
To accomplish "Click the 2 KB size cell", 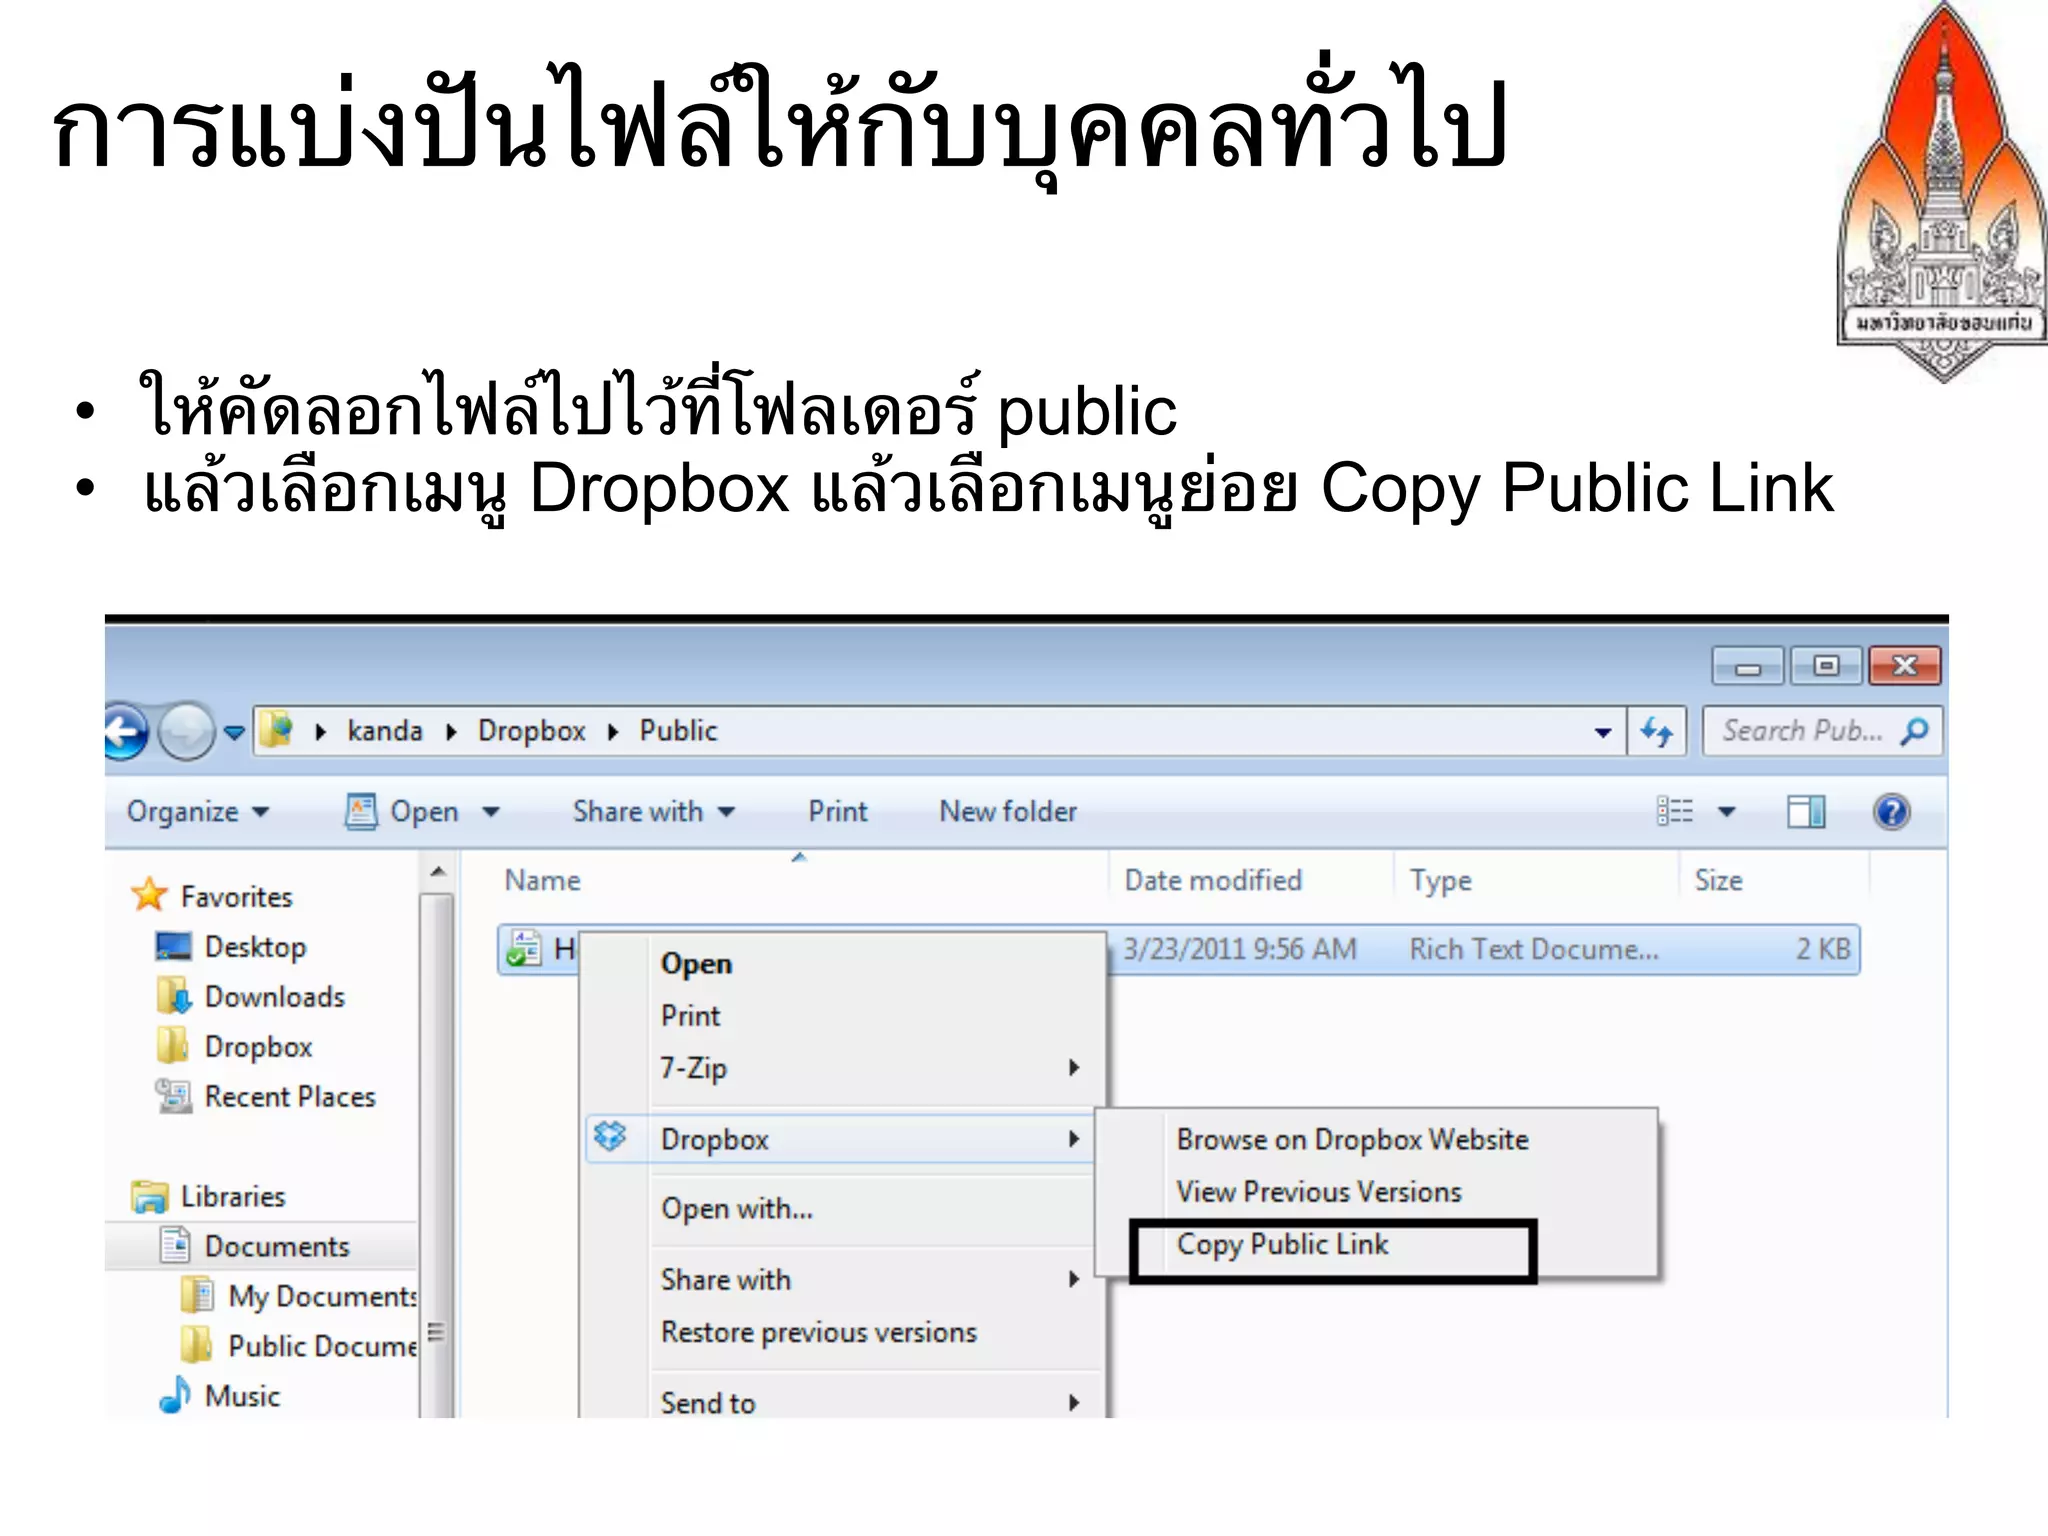I will pos(1823,949).
